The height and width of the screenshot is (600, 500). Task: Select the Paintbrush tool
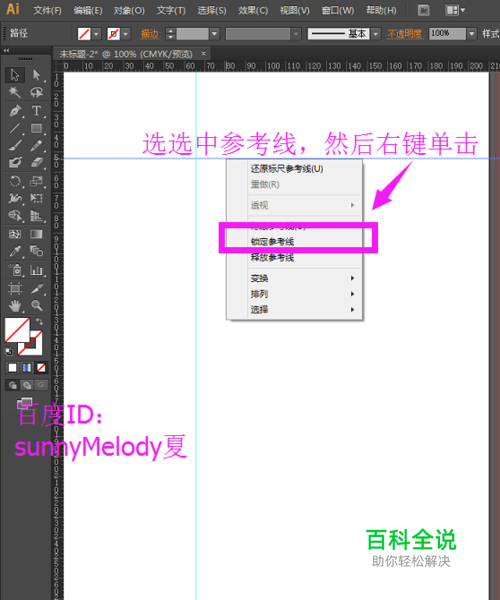[15, 145]
